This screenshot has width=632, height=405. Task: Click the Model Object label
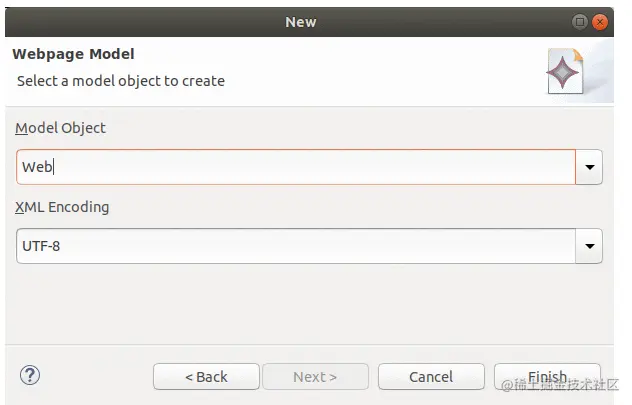click(x=60, y=128)
